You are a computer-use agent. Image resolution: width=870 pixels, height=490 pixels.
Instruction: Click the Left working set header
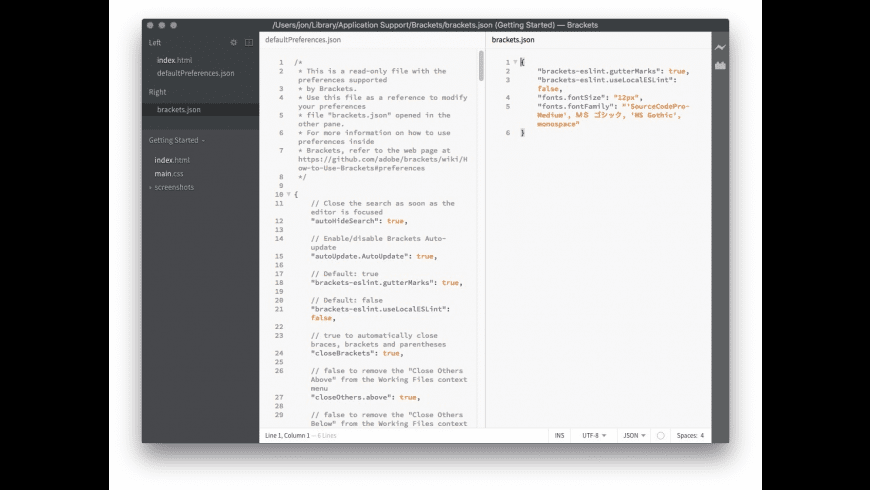[155, 43]
